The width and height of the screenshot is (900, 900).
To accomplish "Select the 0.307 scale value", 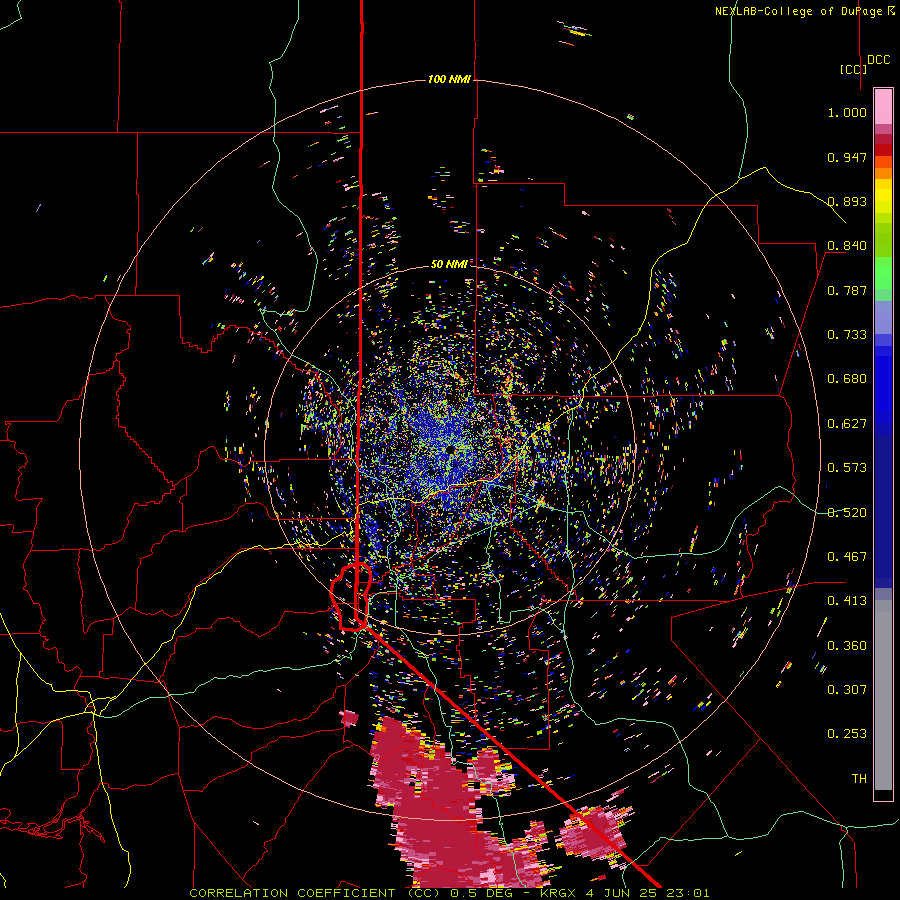I will click(x=847, y=690).
